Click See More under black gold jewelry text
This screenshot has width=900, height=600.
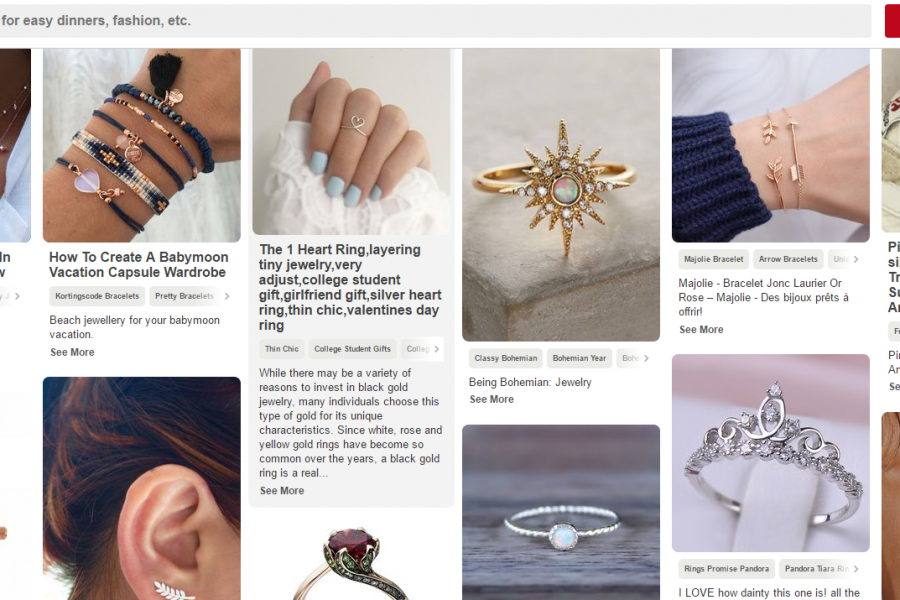click(x=282, y=491)
